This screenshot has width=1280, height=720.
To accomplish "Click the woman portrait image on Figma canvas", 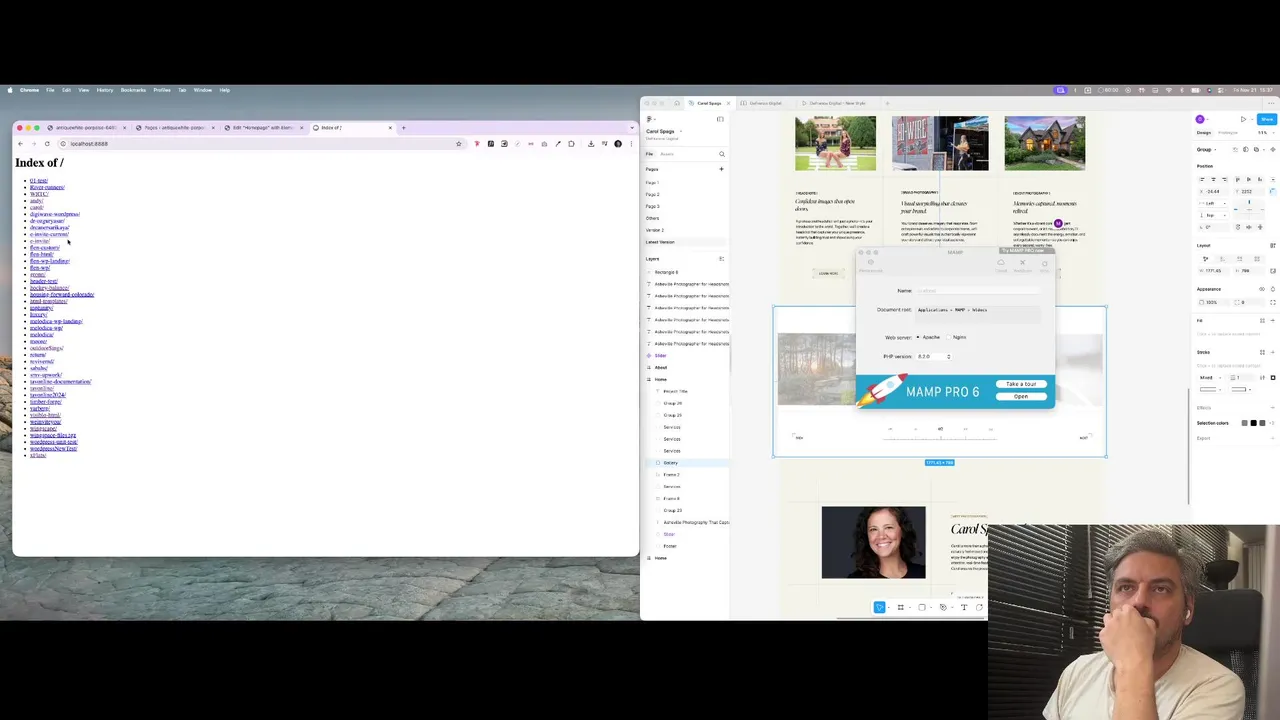I will 874,543.
